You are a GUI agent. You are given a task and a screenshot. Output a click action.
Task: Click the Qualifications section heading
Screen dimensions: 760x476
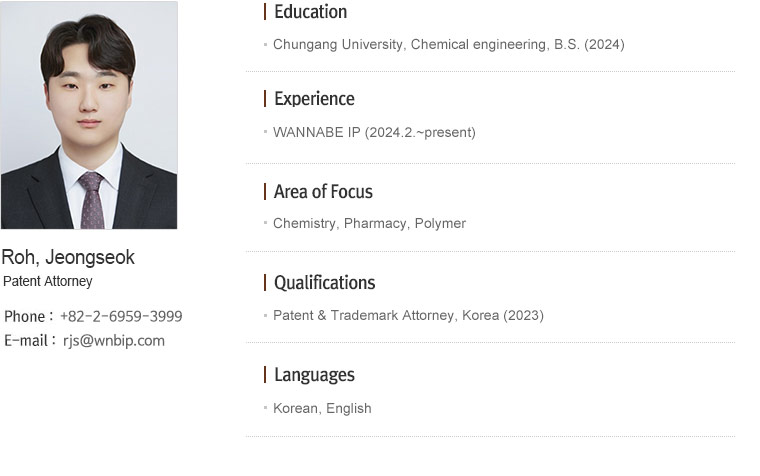pyautogui.click(x=325, y=283)
